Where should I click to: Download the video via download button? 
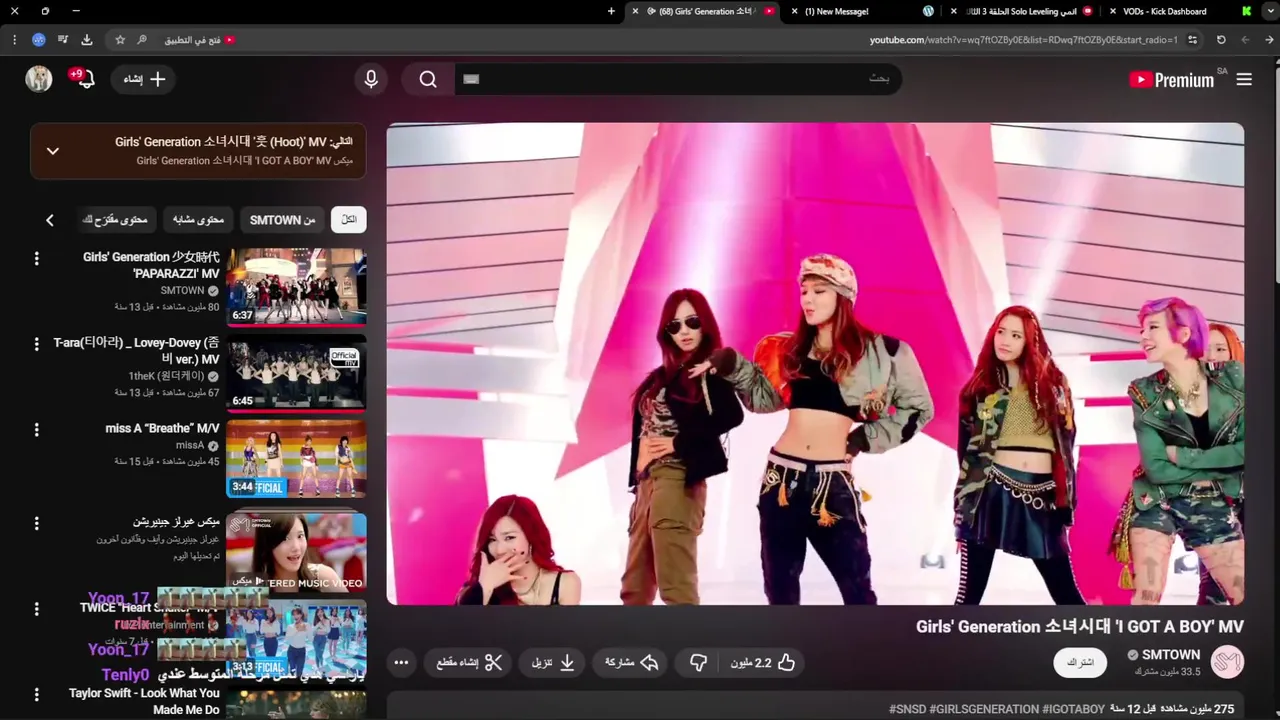[553, 662]
